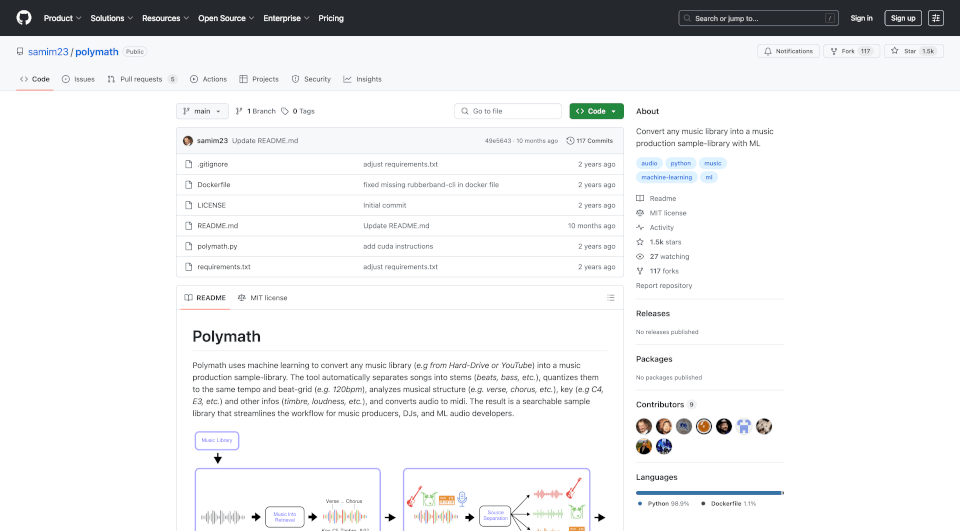The height and width of the screenshot is (531, 960).
Task: Open the polymath repository name link
Action: (97, 51)
